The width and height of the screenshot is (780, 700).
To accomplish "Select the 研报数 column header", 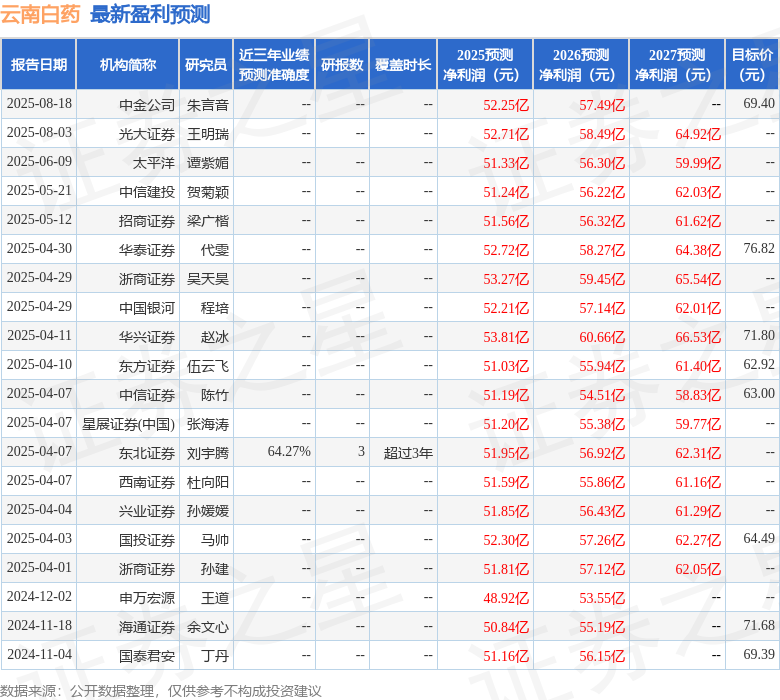I will click(342, 65).
